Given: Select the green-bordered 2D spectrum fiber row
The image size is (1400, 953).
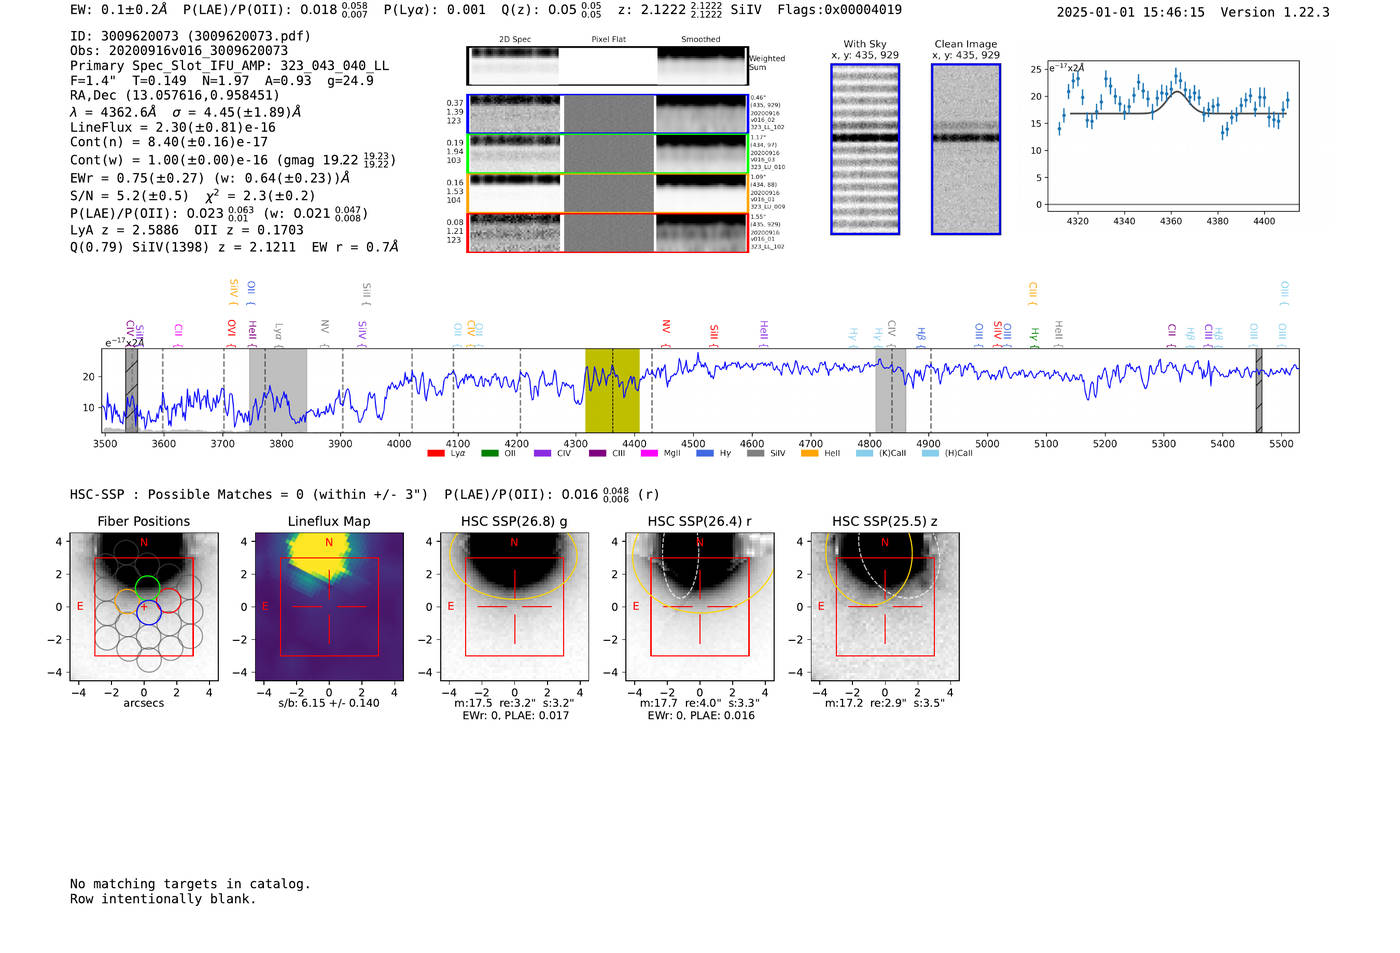Looking at the screenshot, I should click(x=607, y=154).
